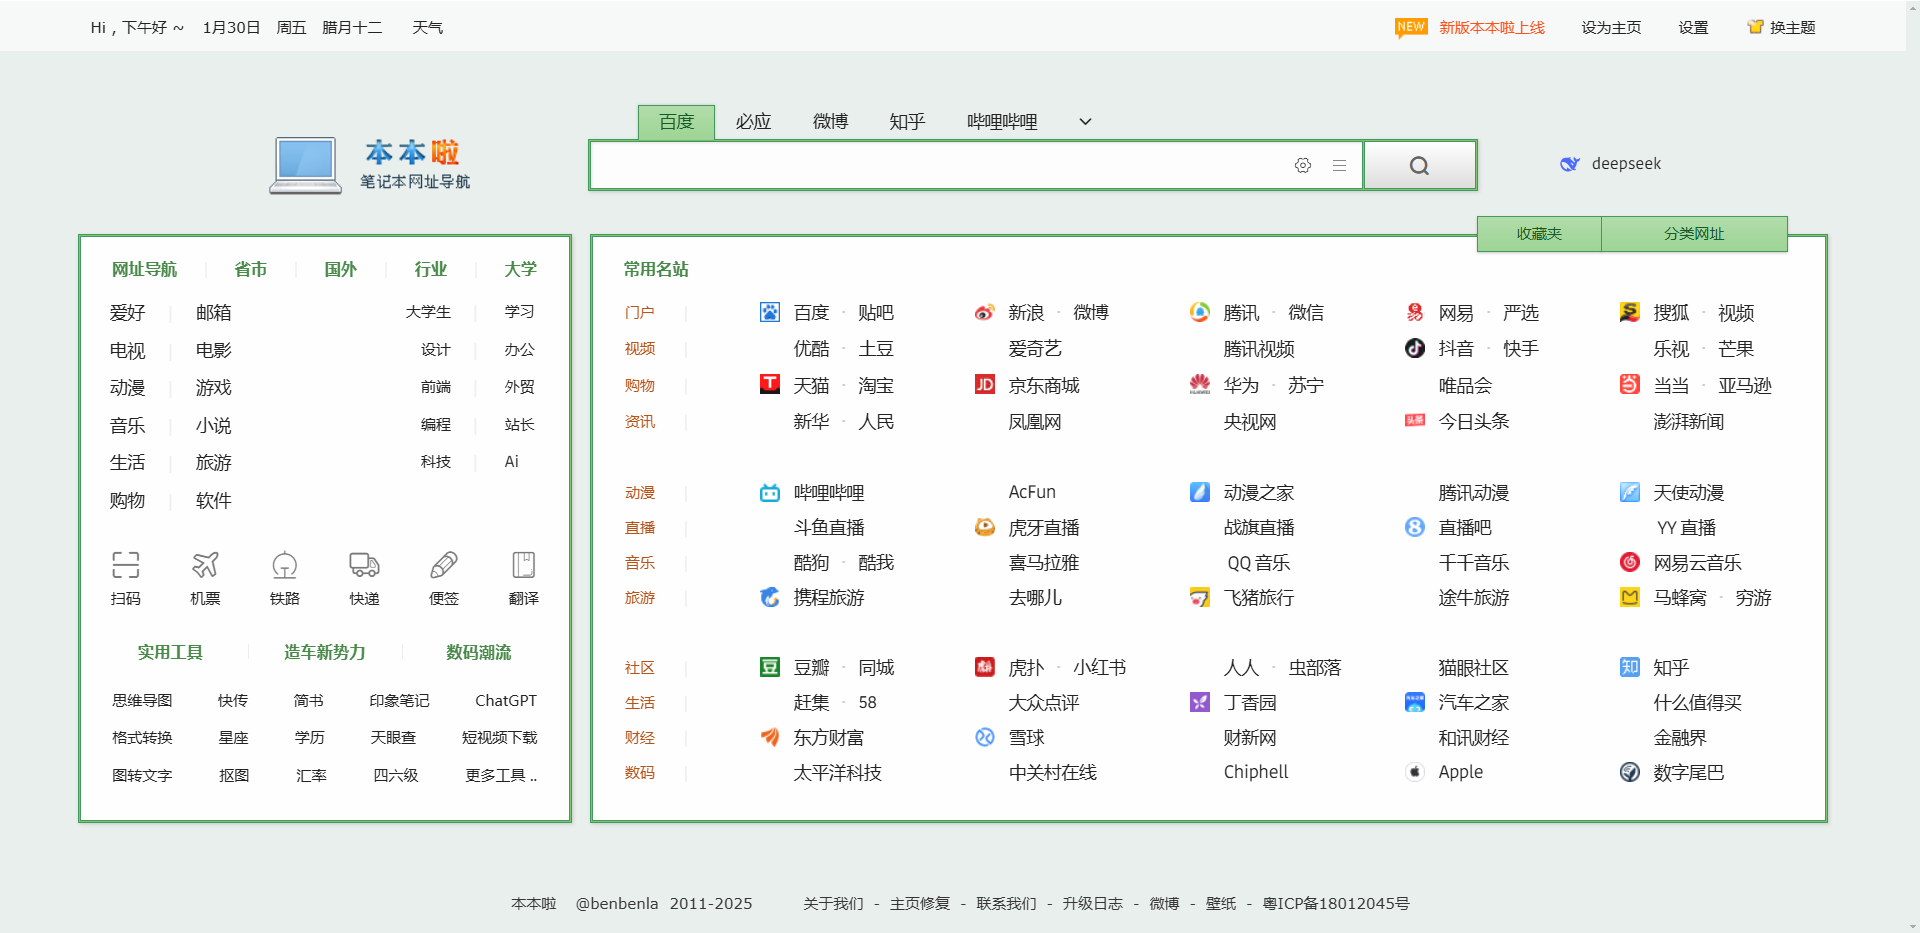Open 换主题 to change the theme
The height and width of the screenshot is (933, 1920).
1791,27
